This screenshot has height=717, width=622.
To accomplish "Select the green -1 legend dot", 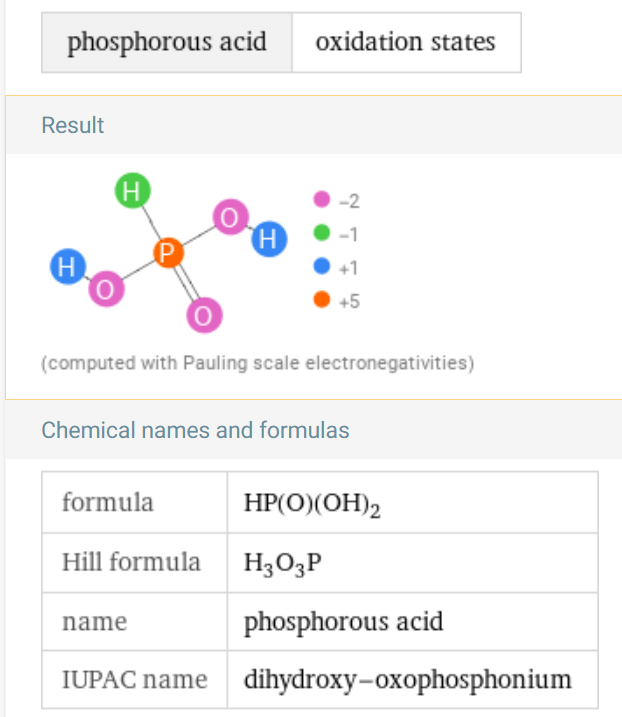I will point(322,232).
